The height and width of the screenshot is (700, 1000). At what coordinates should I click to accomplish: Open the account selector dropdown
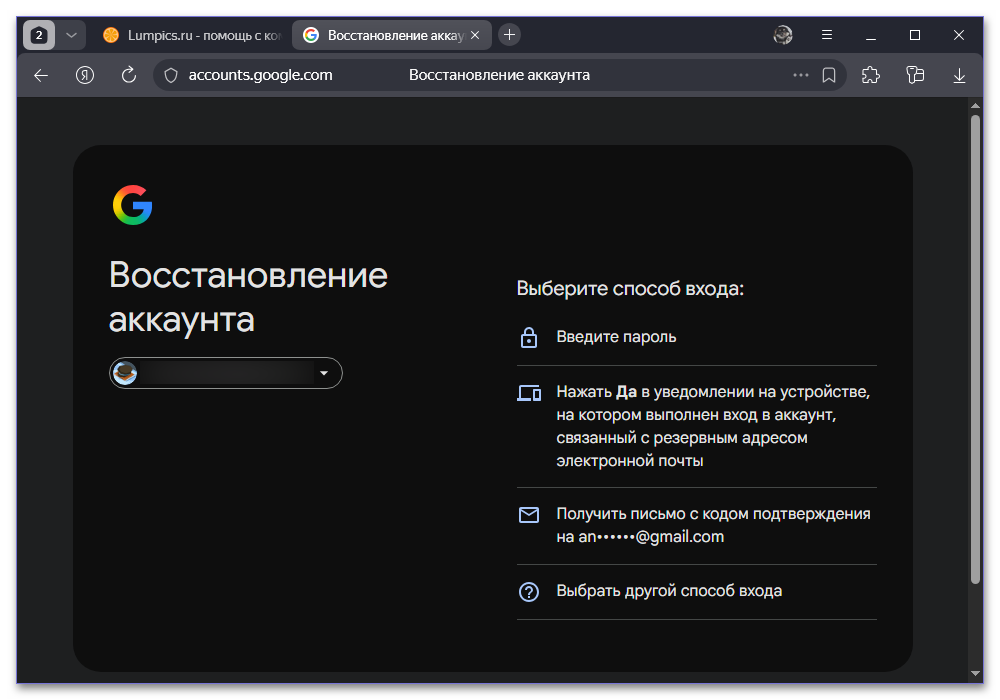226,373
